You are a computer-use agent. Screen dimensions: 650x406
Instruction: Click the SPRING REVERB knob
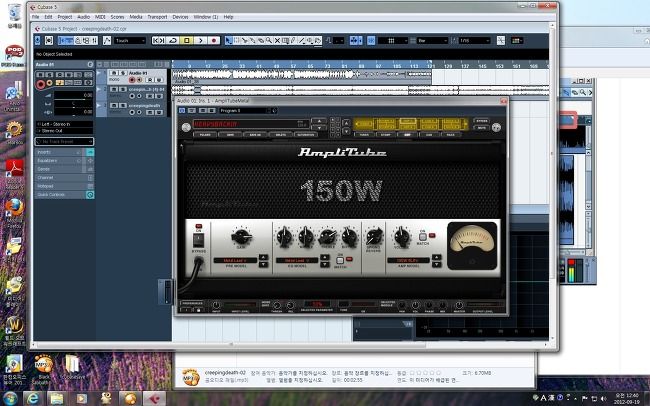374,236
